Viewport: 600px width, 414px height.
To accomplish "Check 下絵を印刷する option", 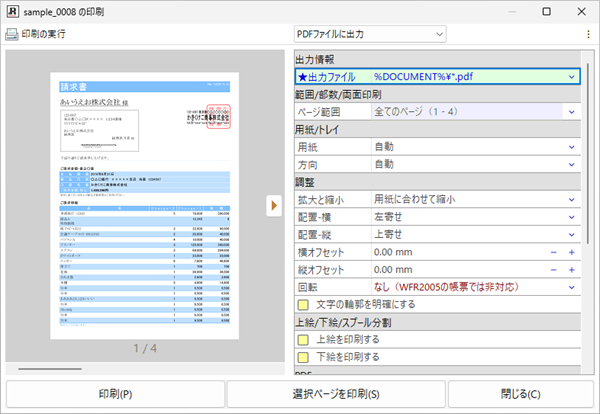I will pos(303,357).
